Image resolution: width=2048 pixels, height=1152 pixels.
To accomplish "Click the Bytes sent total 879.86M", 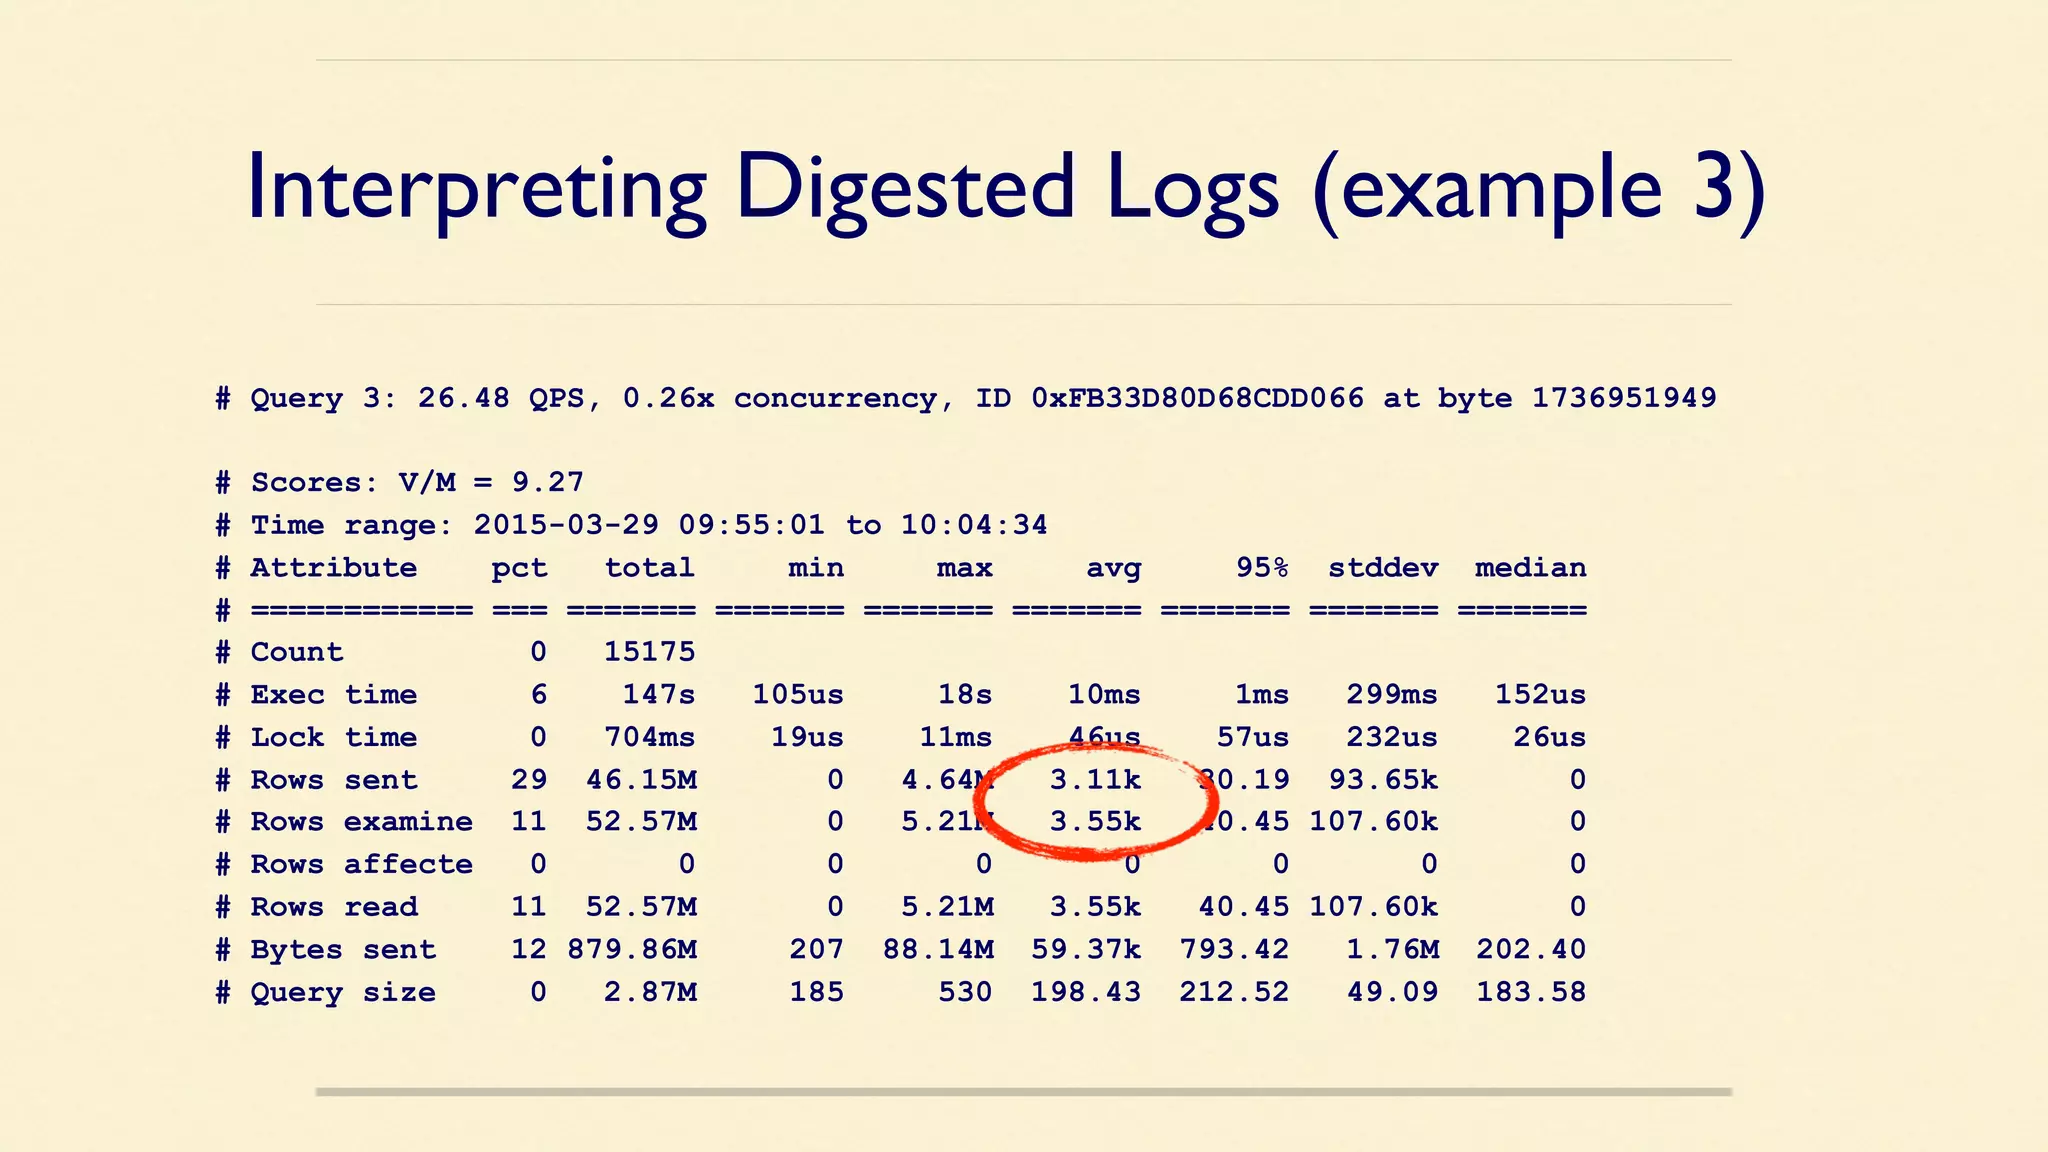I will coord(632,949).
